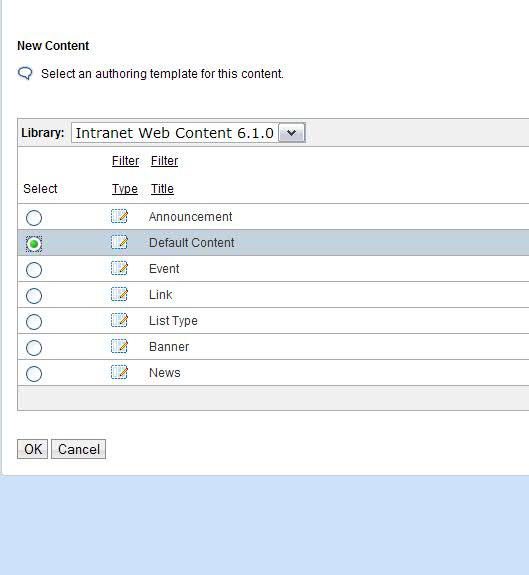Click the News template type icon
529x575 pixels.
point(119,373)
